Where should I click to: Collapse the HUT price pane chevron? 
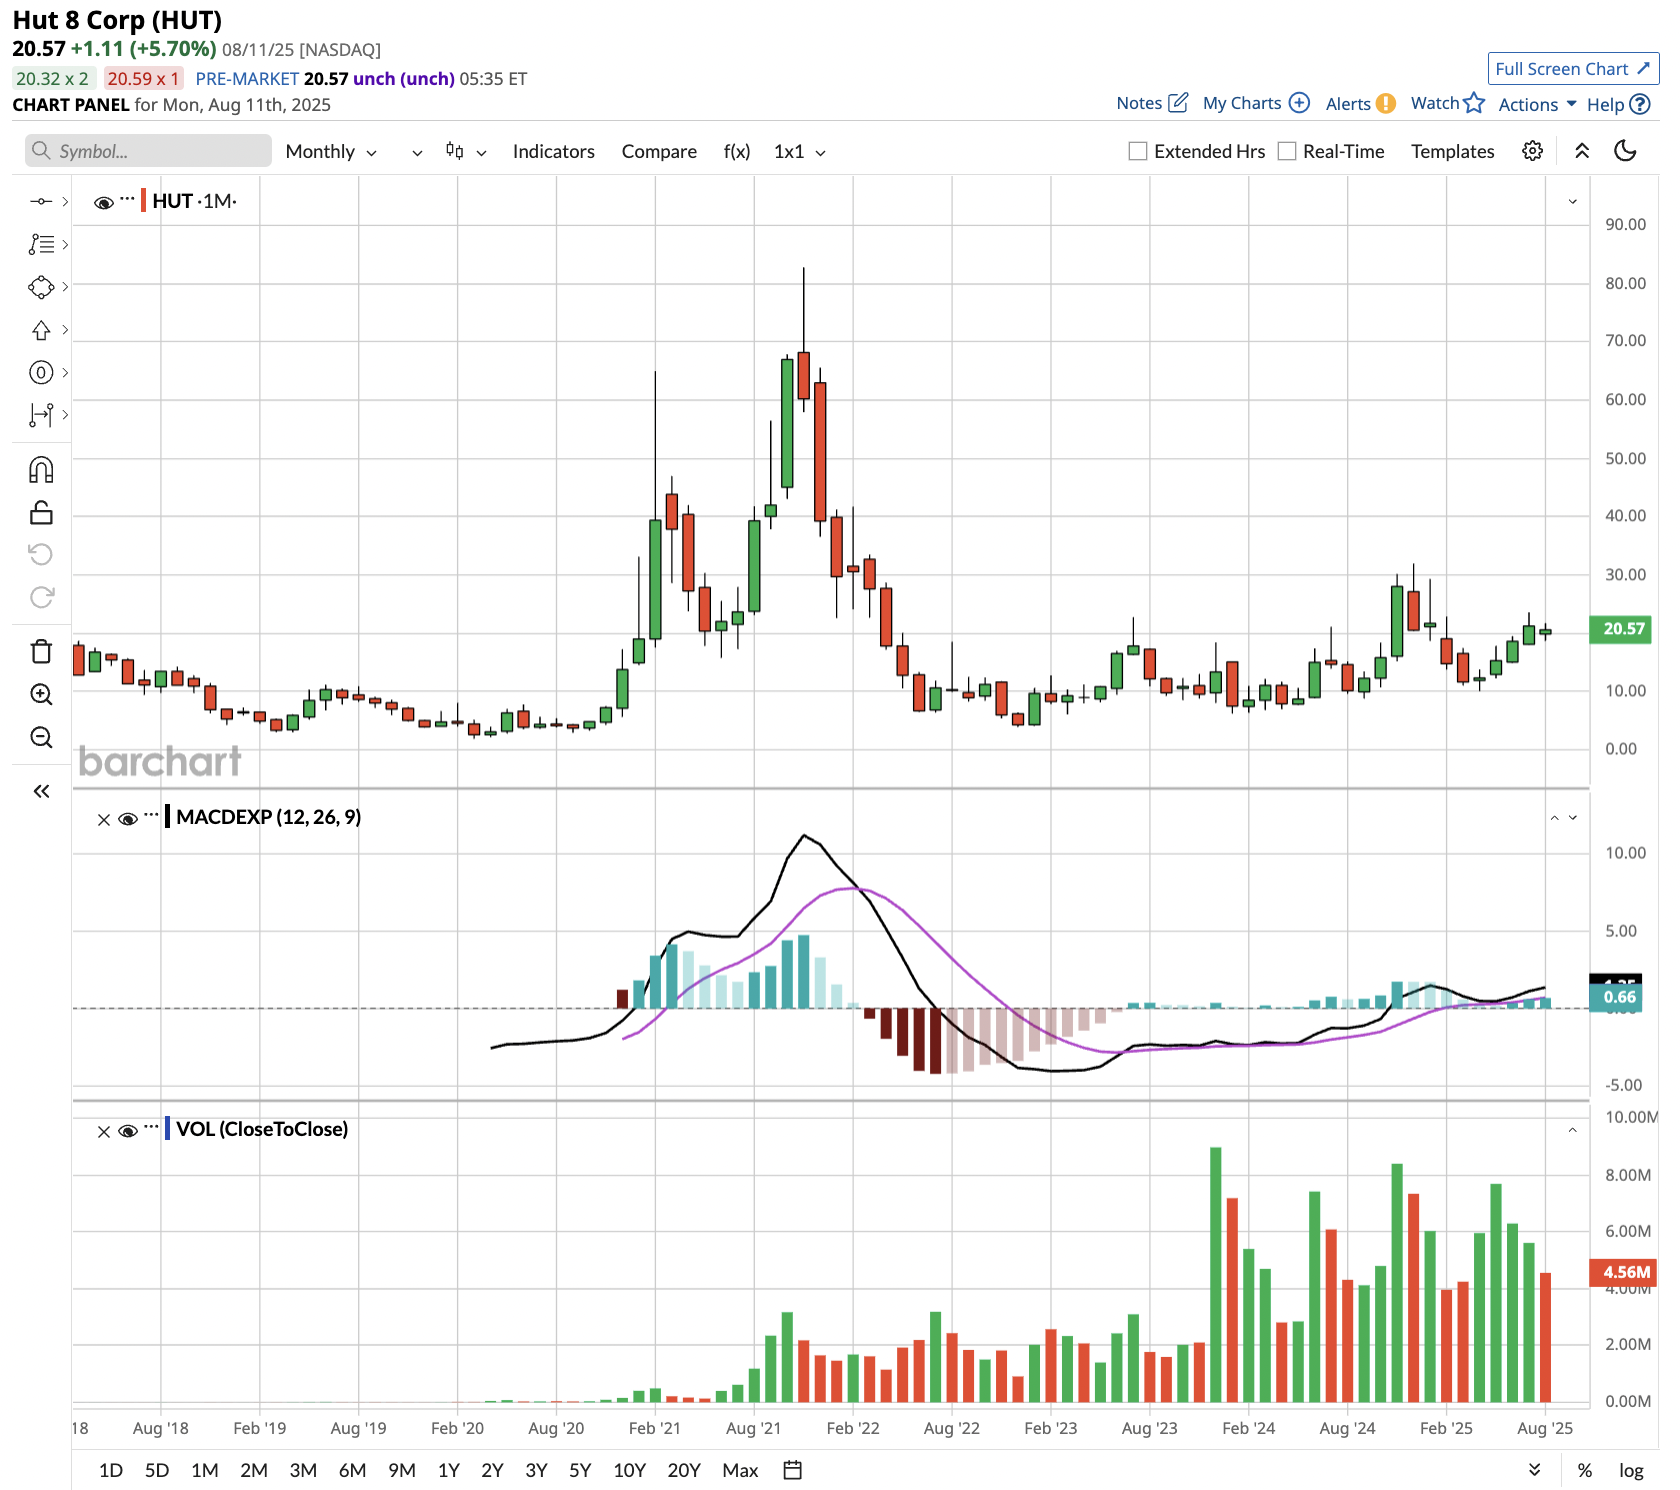(1573, 202)
